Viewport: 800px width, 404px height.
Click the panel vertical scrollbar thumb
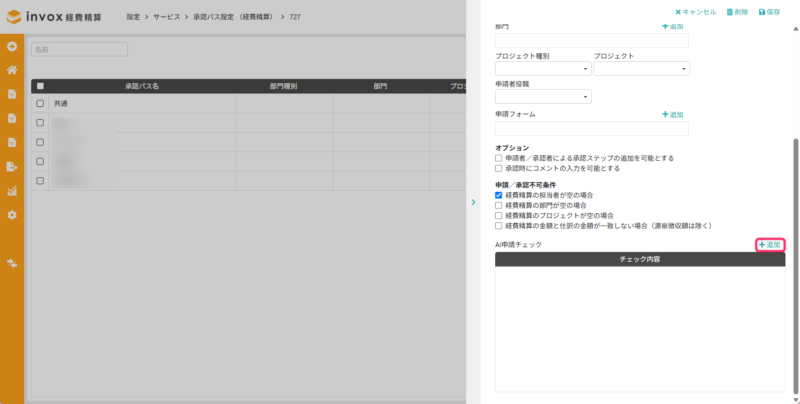pyautogui.click(x=796, y=265)
